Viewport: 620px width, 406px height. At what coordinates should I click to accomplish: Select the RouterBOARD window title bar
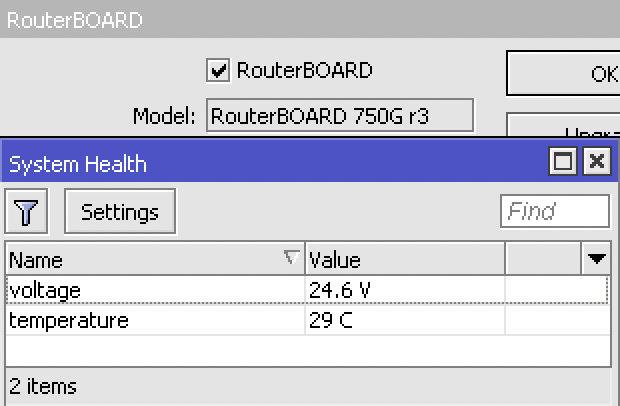[x=310, y=19]
